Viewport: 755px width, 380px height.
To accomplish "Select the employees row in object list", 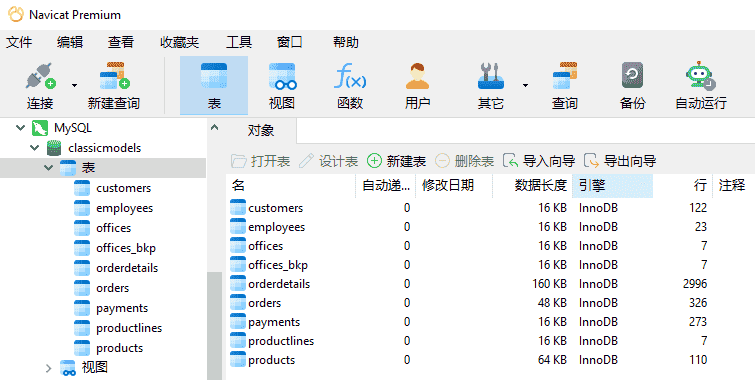I will point(490,227).
